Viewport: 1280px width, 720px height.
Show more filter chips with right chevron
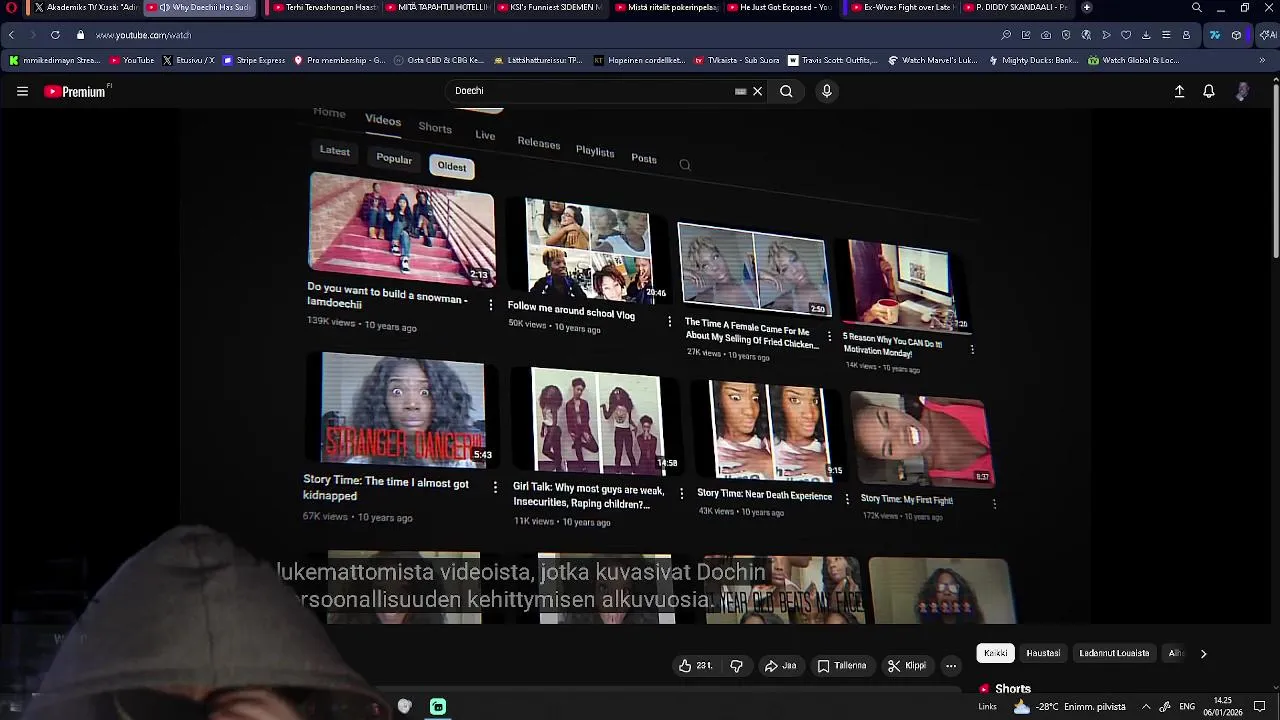click(x=1203, y=653)
